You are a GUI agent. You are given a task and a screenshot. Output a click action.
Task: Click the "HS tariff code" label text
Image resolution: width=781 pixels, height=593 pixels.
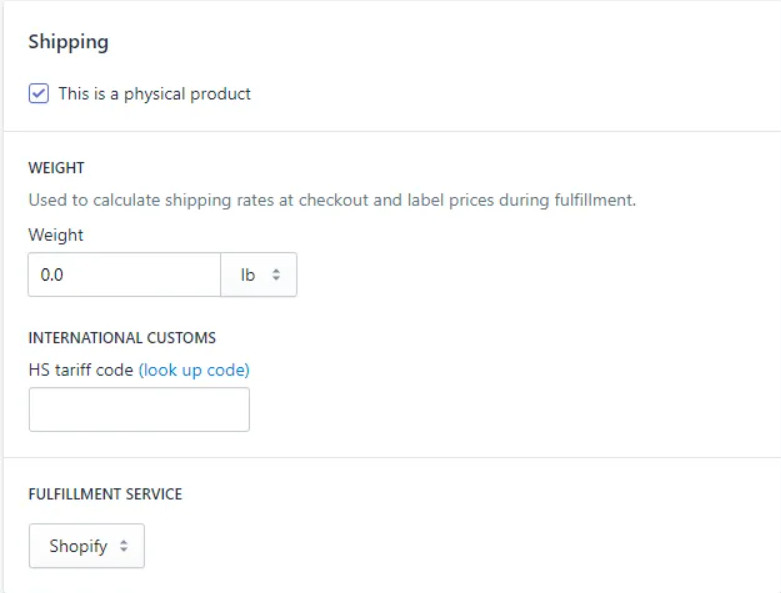(80, 370)
